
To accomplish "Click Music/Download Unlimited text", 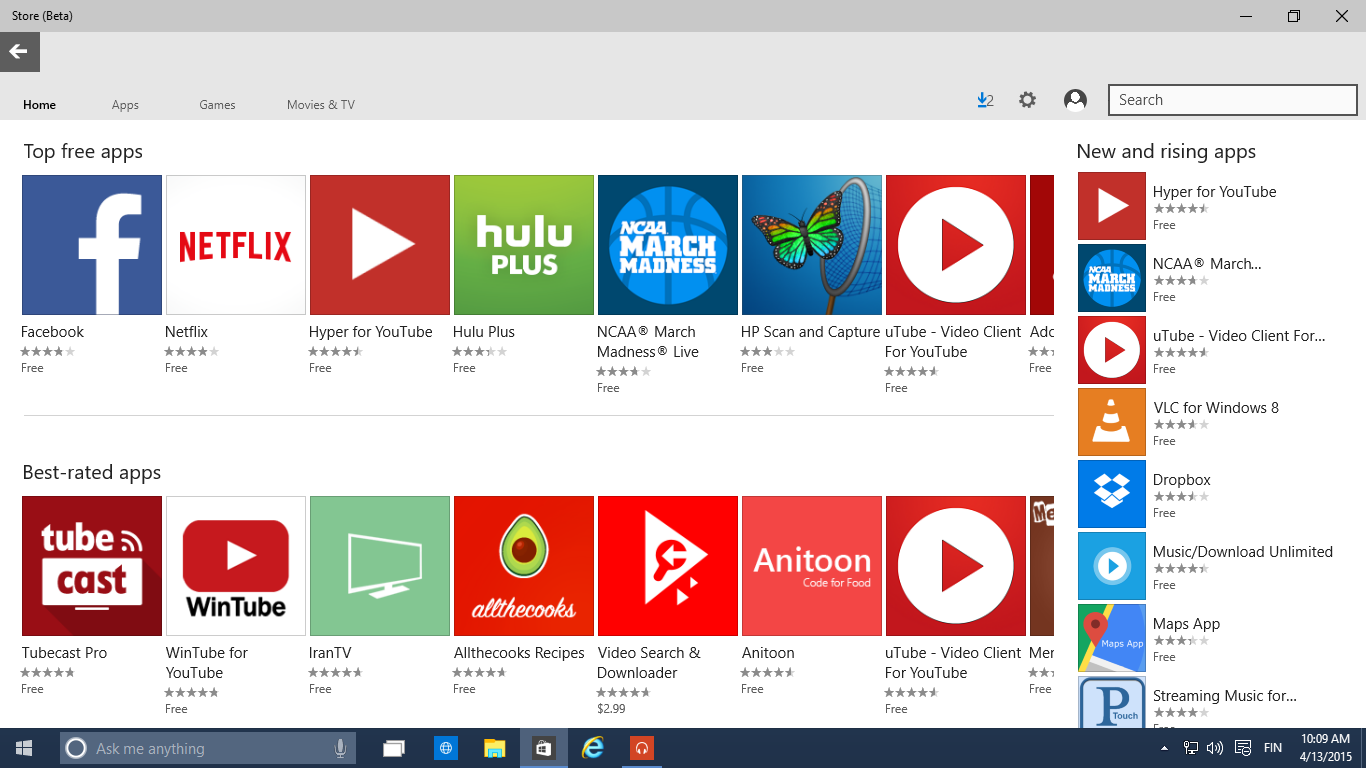I will point(1243,552).
